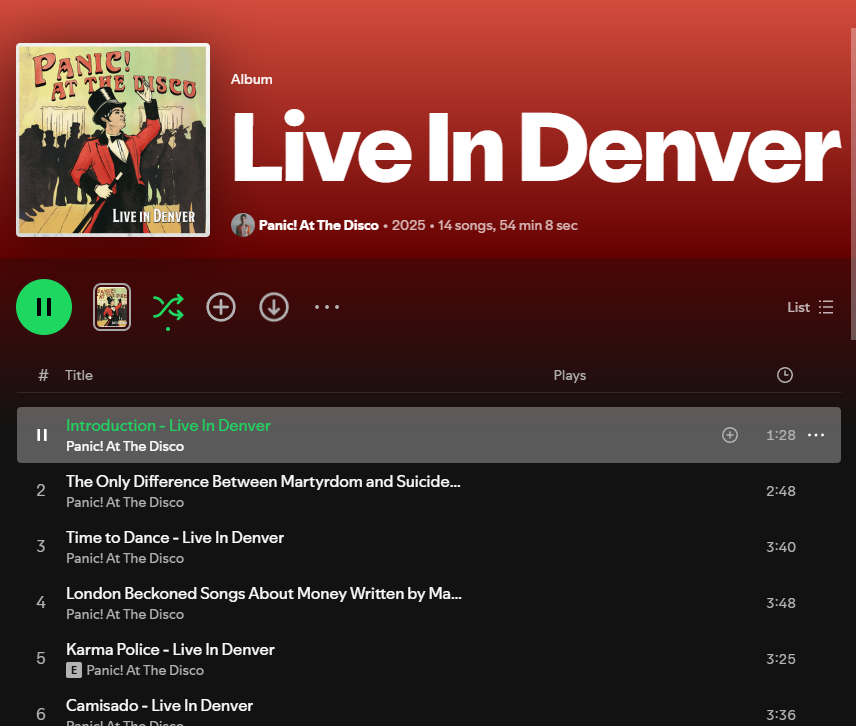
Task: Select Introduction - Live In Denver track title
Action: [169, 425]
